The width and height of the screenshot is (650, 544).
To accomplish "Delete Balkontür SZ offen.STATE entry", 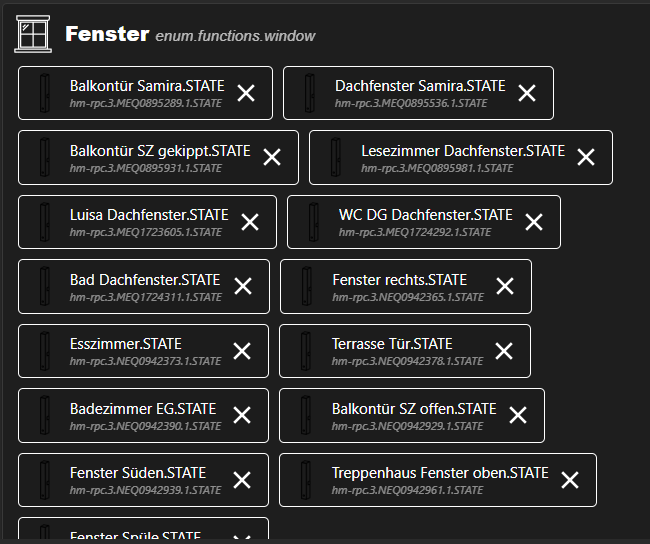I will [518, 415].
